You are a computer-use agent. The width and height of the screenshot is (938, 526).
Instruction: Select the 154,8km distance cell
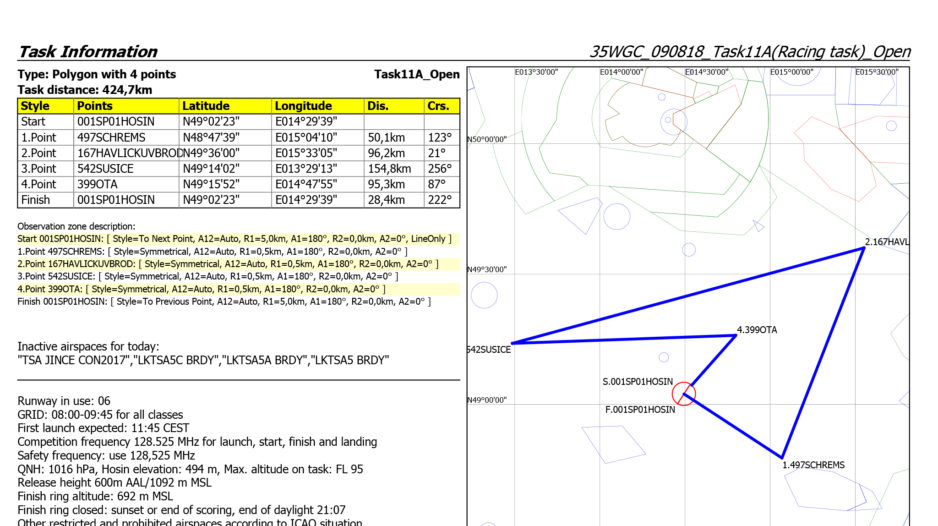389,169
